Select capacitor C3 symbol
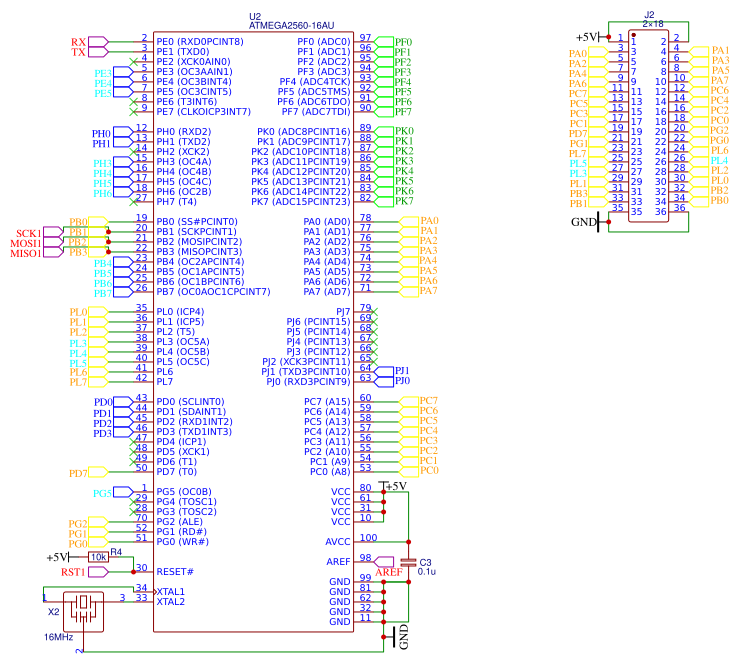 point(408,562)
